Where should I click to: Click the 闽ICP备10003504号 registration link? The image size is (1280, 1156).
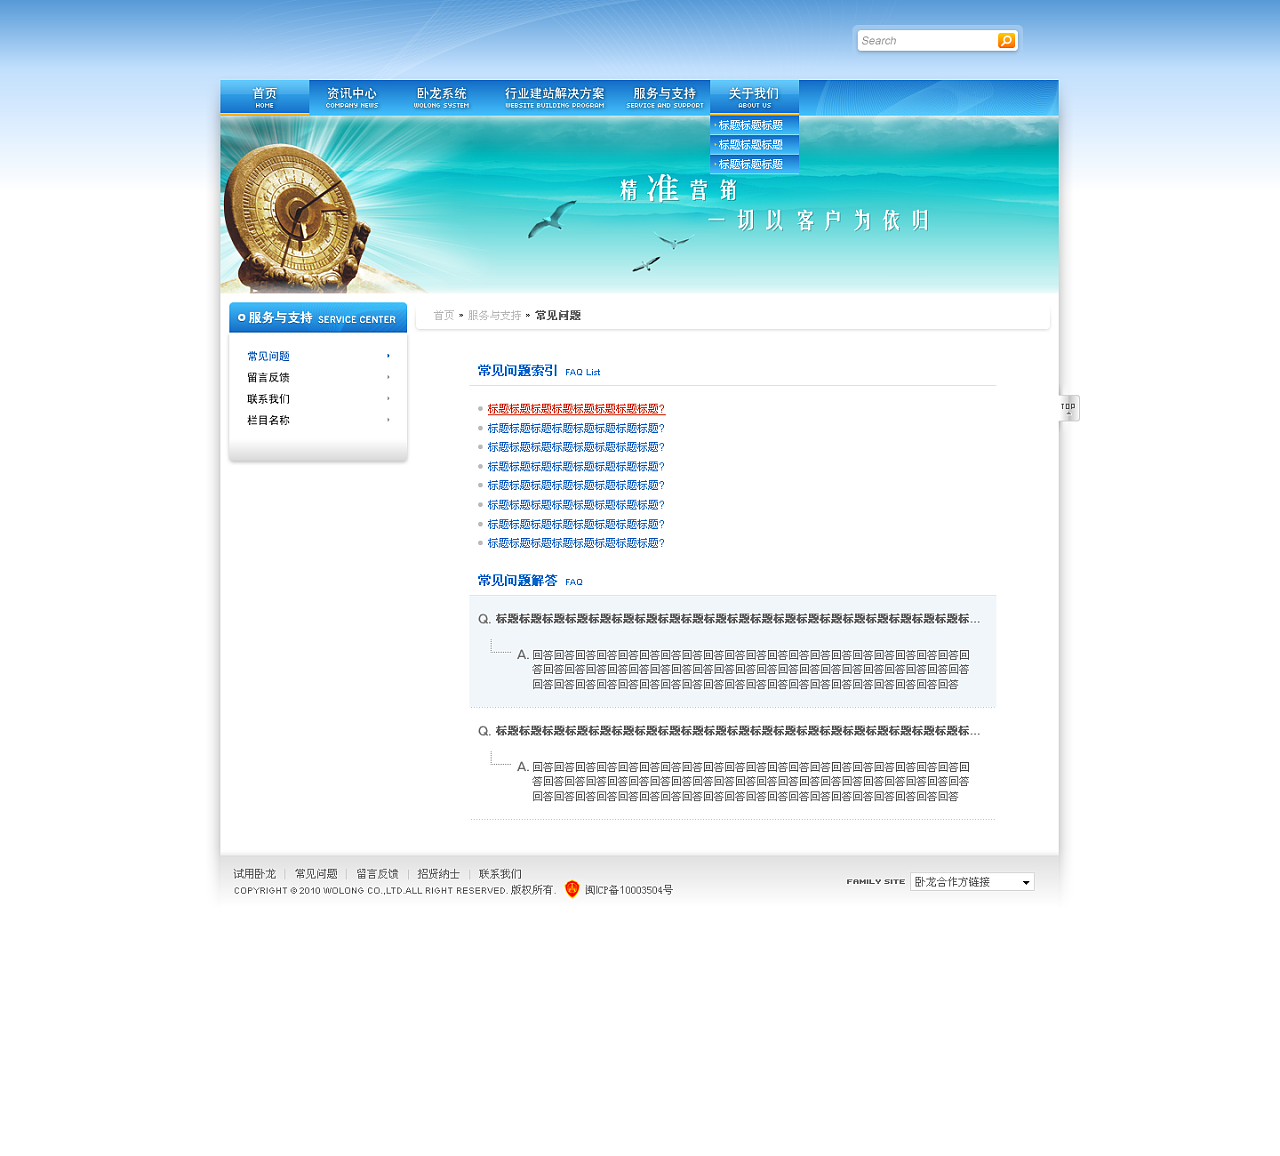[629, 890]
